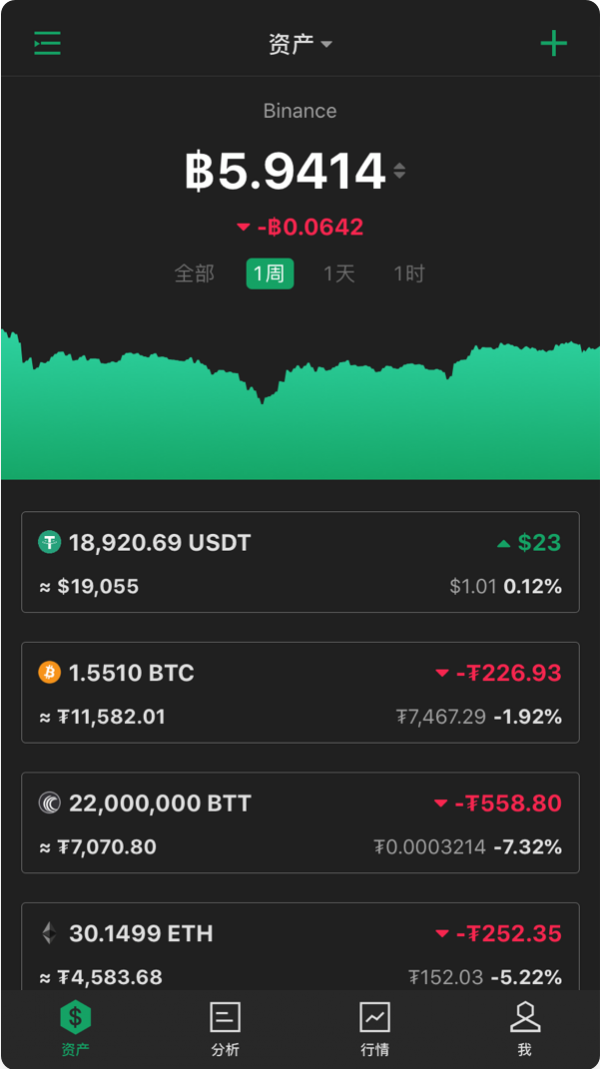Image resolution: width=600 pixels, height=1069 pixels.
Task: Expand the 资产 title dropdown
Action: (x=300, y=44)
